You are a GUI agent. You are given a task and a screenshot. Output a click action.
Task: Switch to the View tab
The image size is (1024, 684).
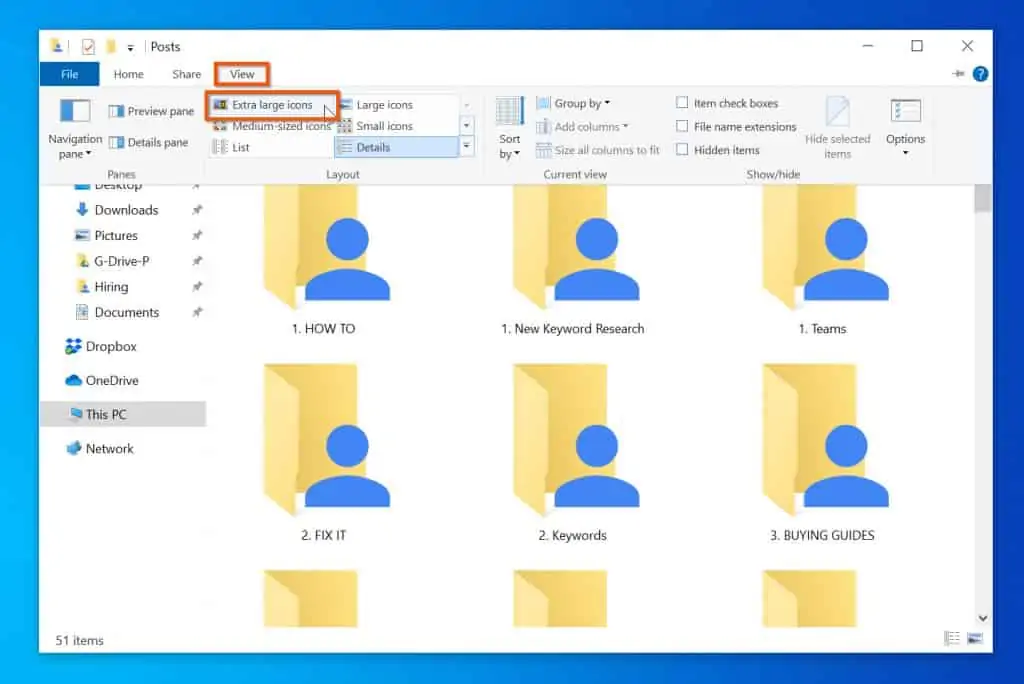pyautogui.click(x=242, y=74)
